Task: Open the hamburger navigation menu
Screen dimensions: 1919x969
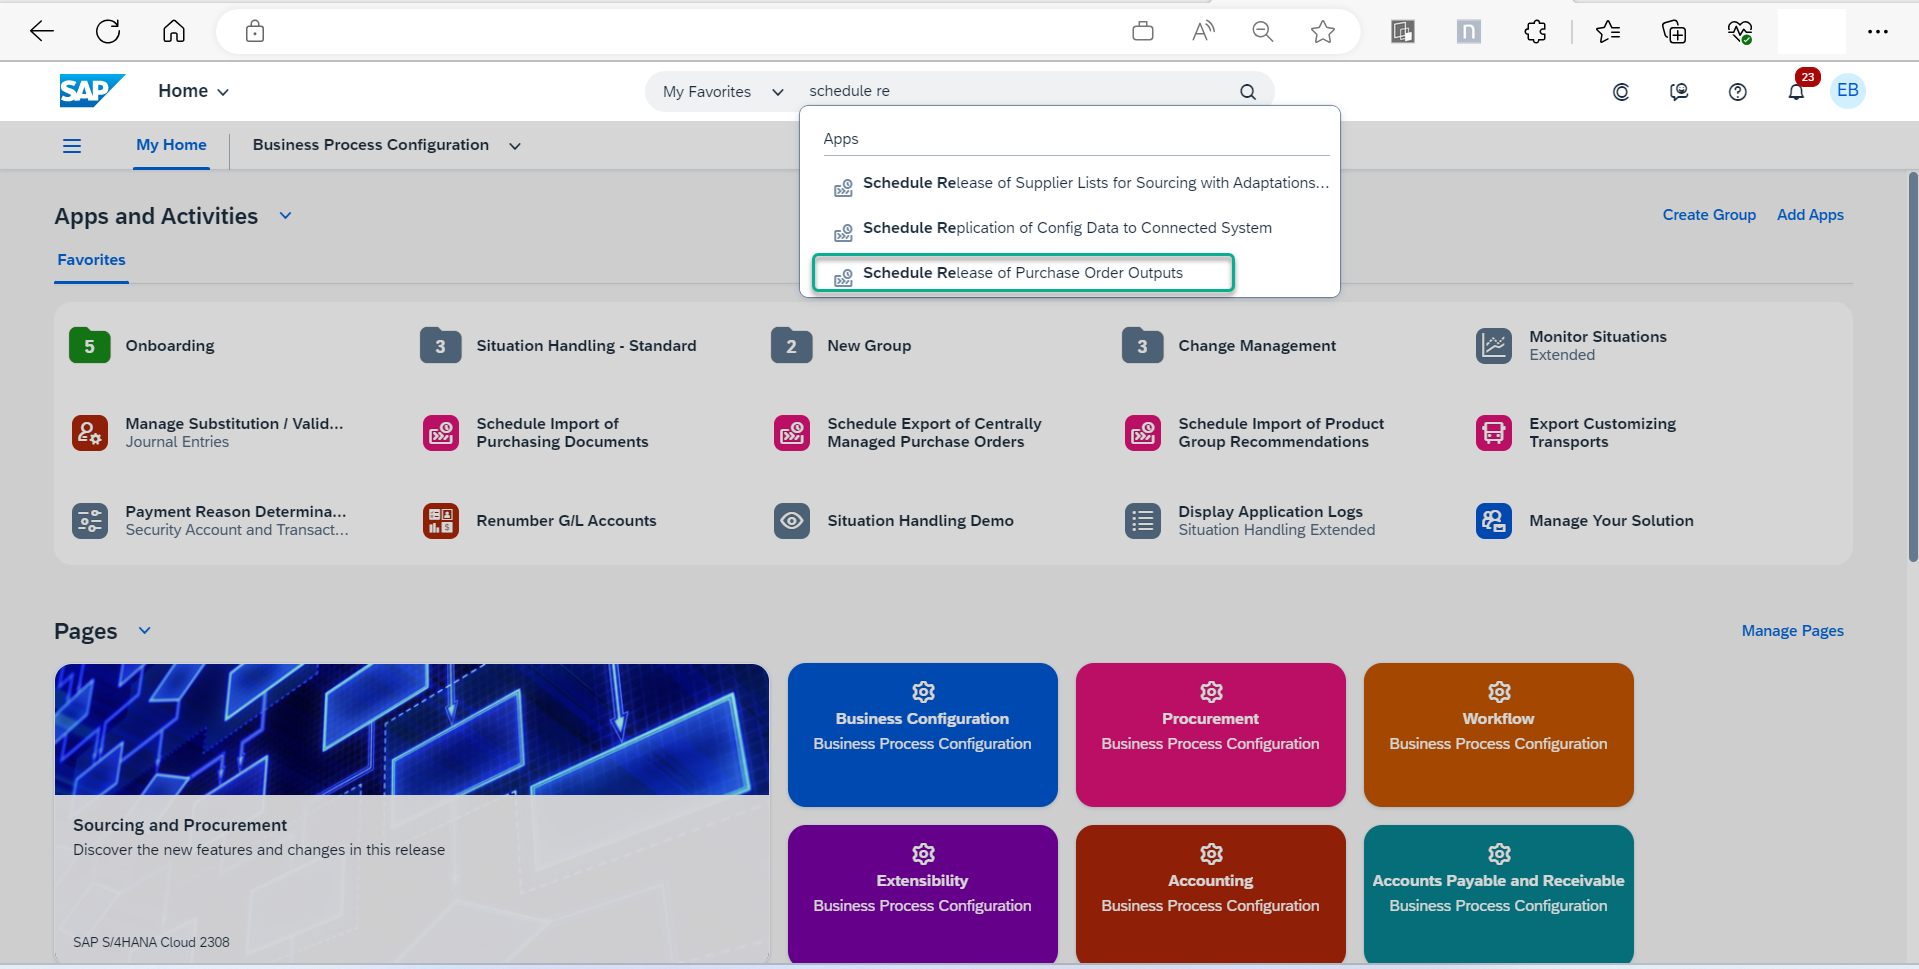Action: point(72,146)
